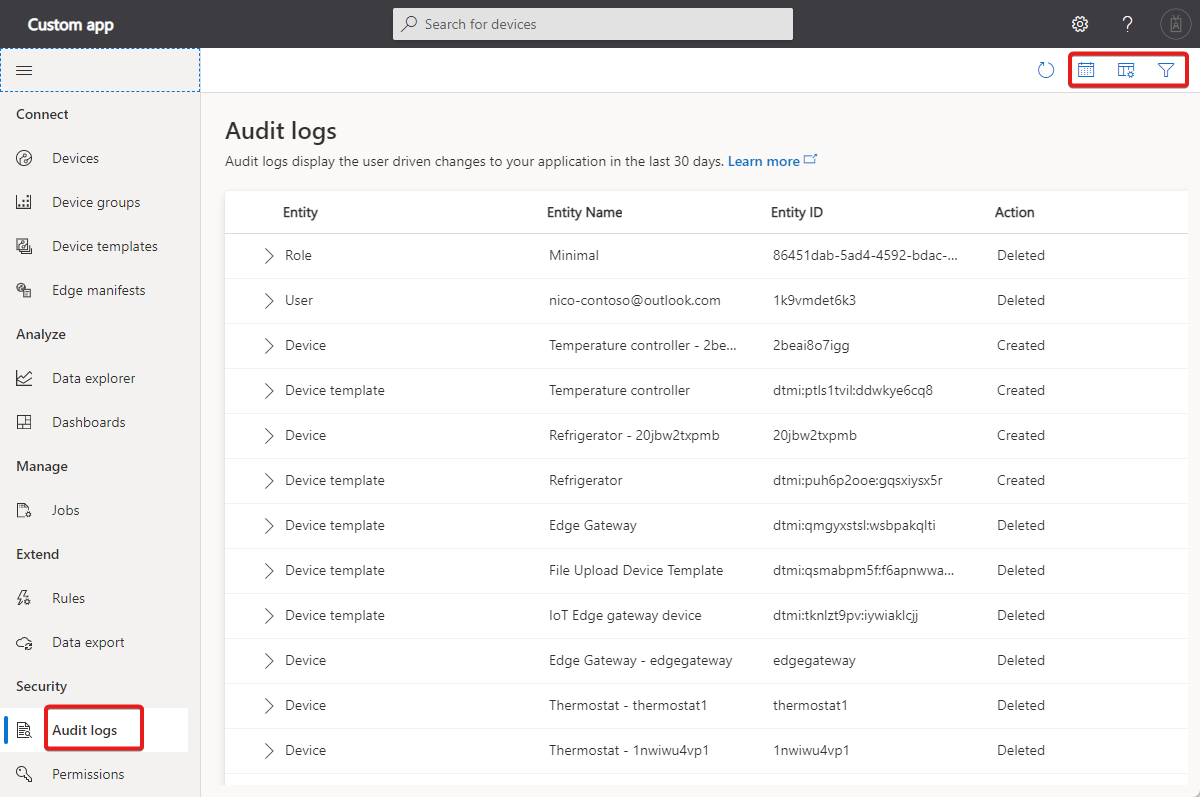This screenshot has height=797, width=1200.
Task: Open the filter panel
Action: coord(1166,70)
